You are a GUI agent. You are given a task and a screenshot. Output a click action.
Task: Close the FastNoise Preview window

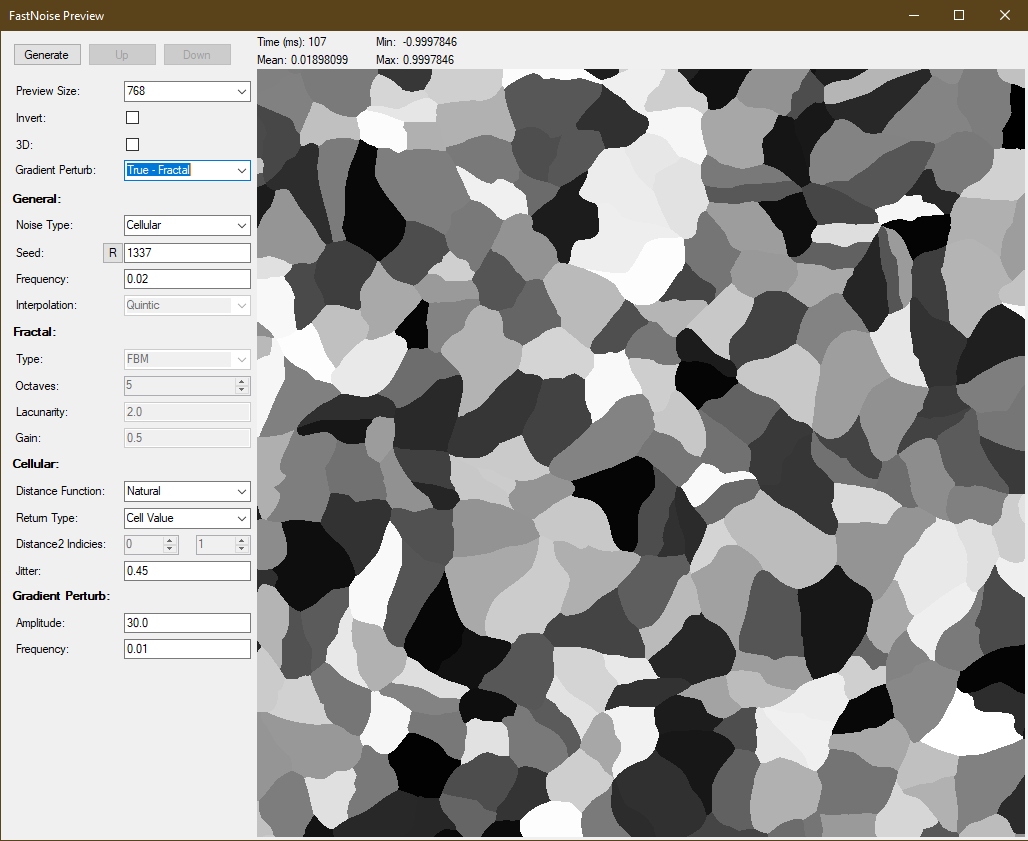pyautogui.click(x=1004, y=15)
